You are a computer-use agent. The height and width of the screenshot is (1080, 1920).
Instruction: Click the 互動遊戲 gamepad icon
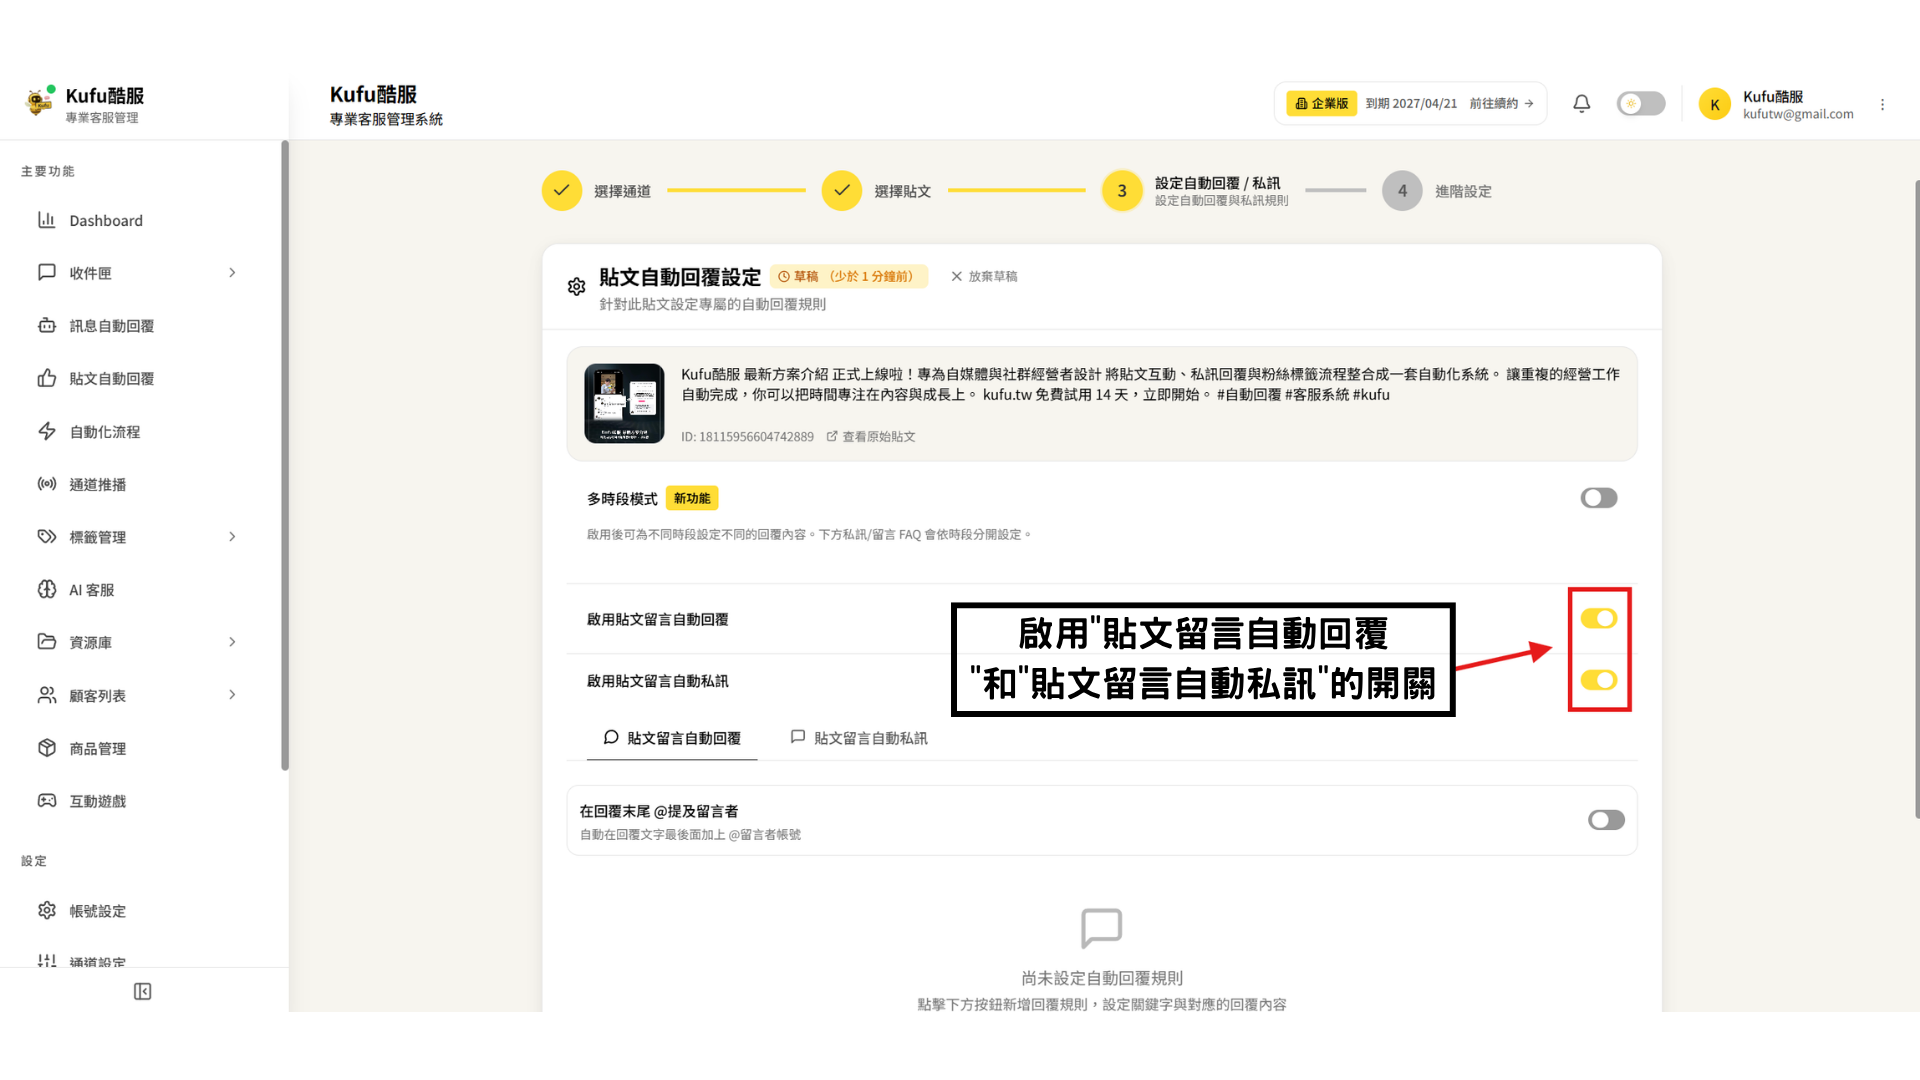(47, 800)
